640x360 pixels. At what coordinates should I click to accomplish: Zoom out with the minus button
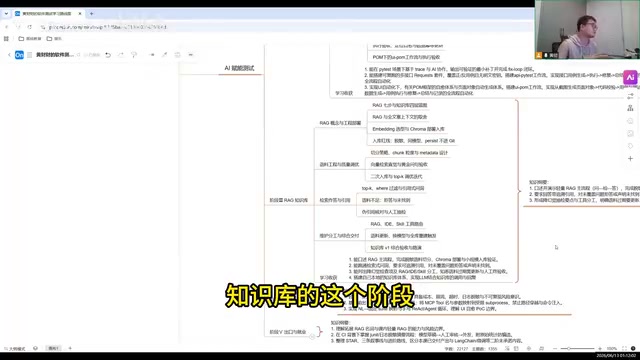[x=555, y=349]
